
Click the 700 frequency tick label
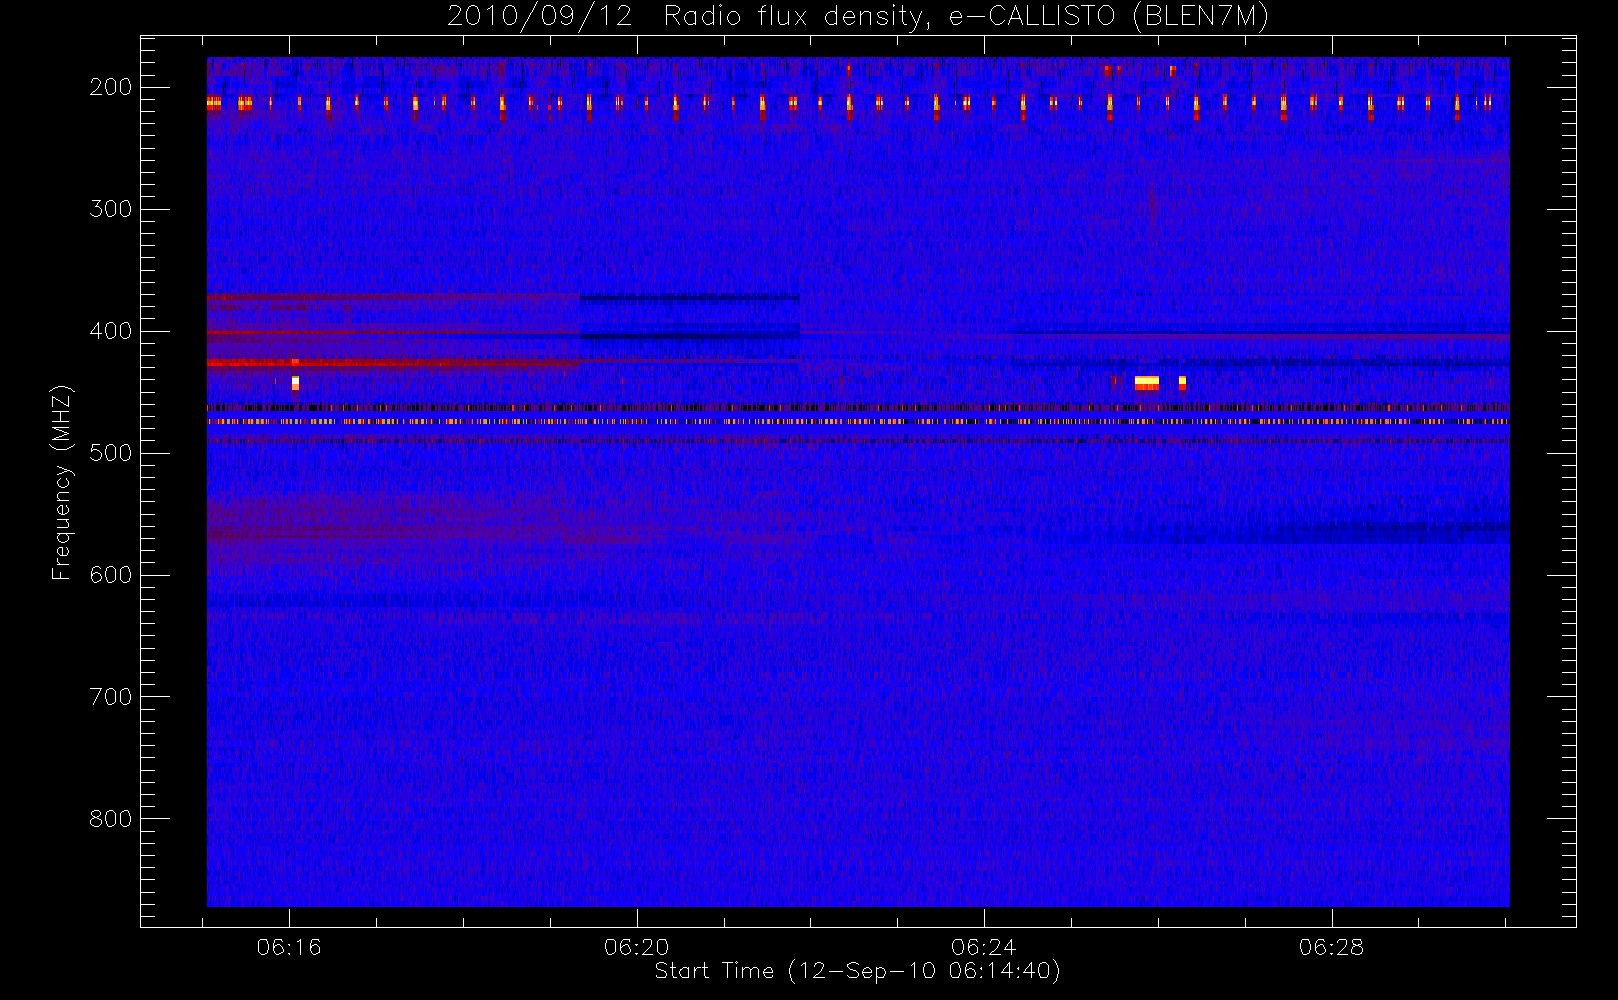[111, 697]
